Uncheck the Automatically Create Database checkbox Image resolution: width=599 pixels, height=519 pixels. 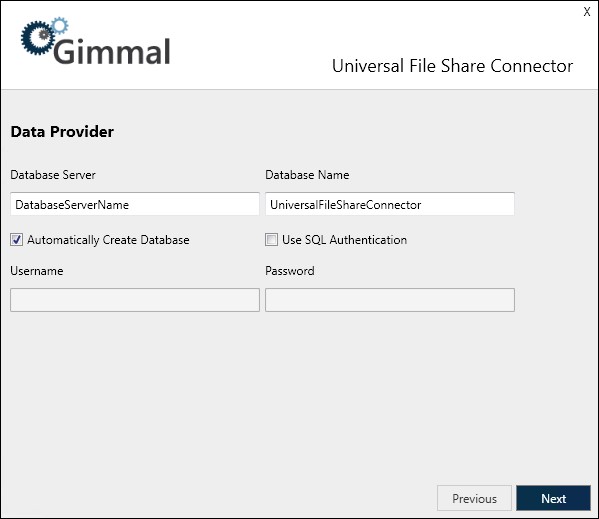[x=16, y=240]
